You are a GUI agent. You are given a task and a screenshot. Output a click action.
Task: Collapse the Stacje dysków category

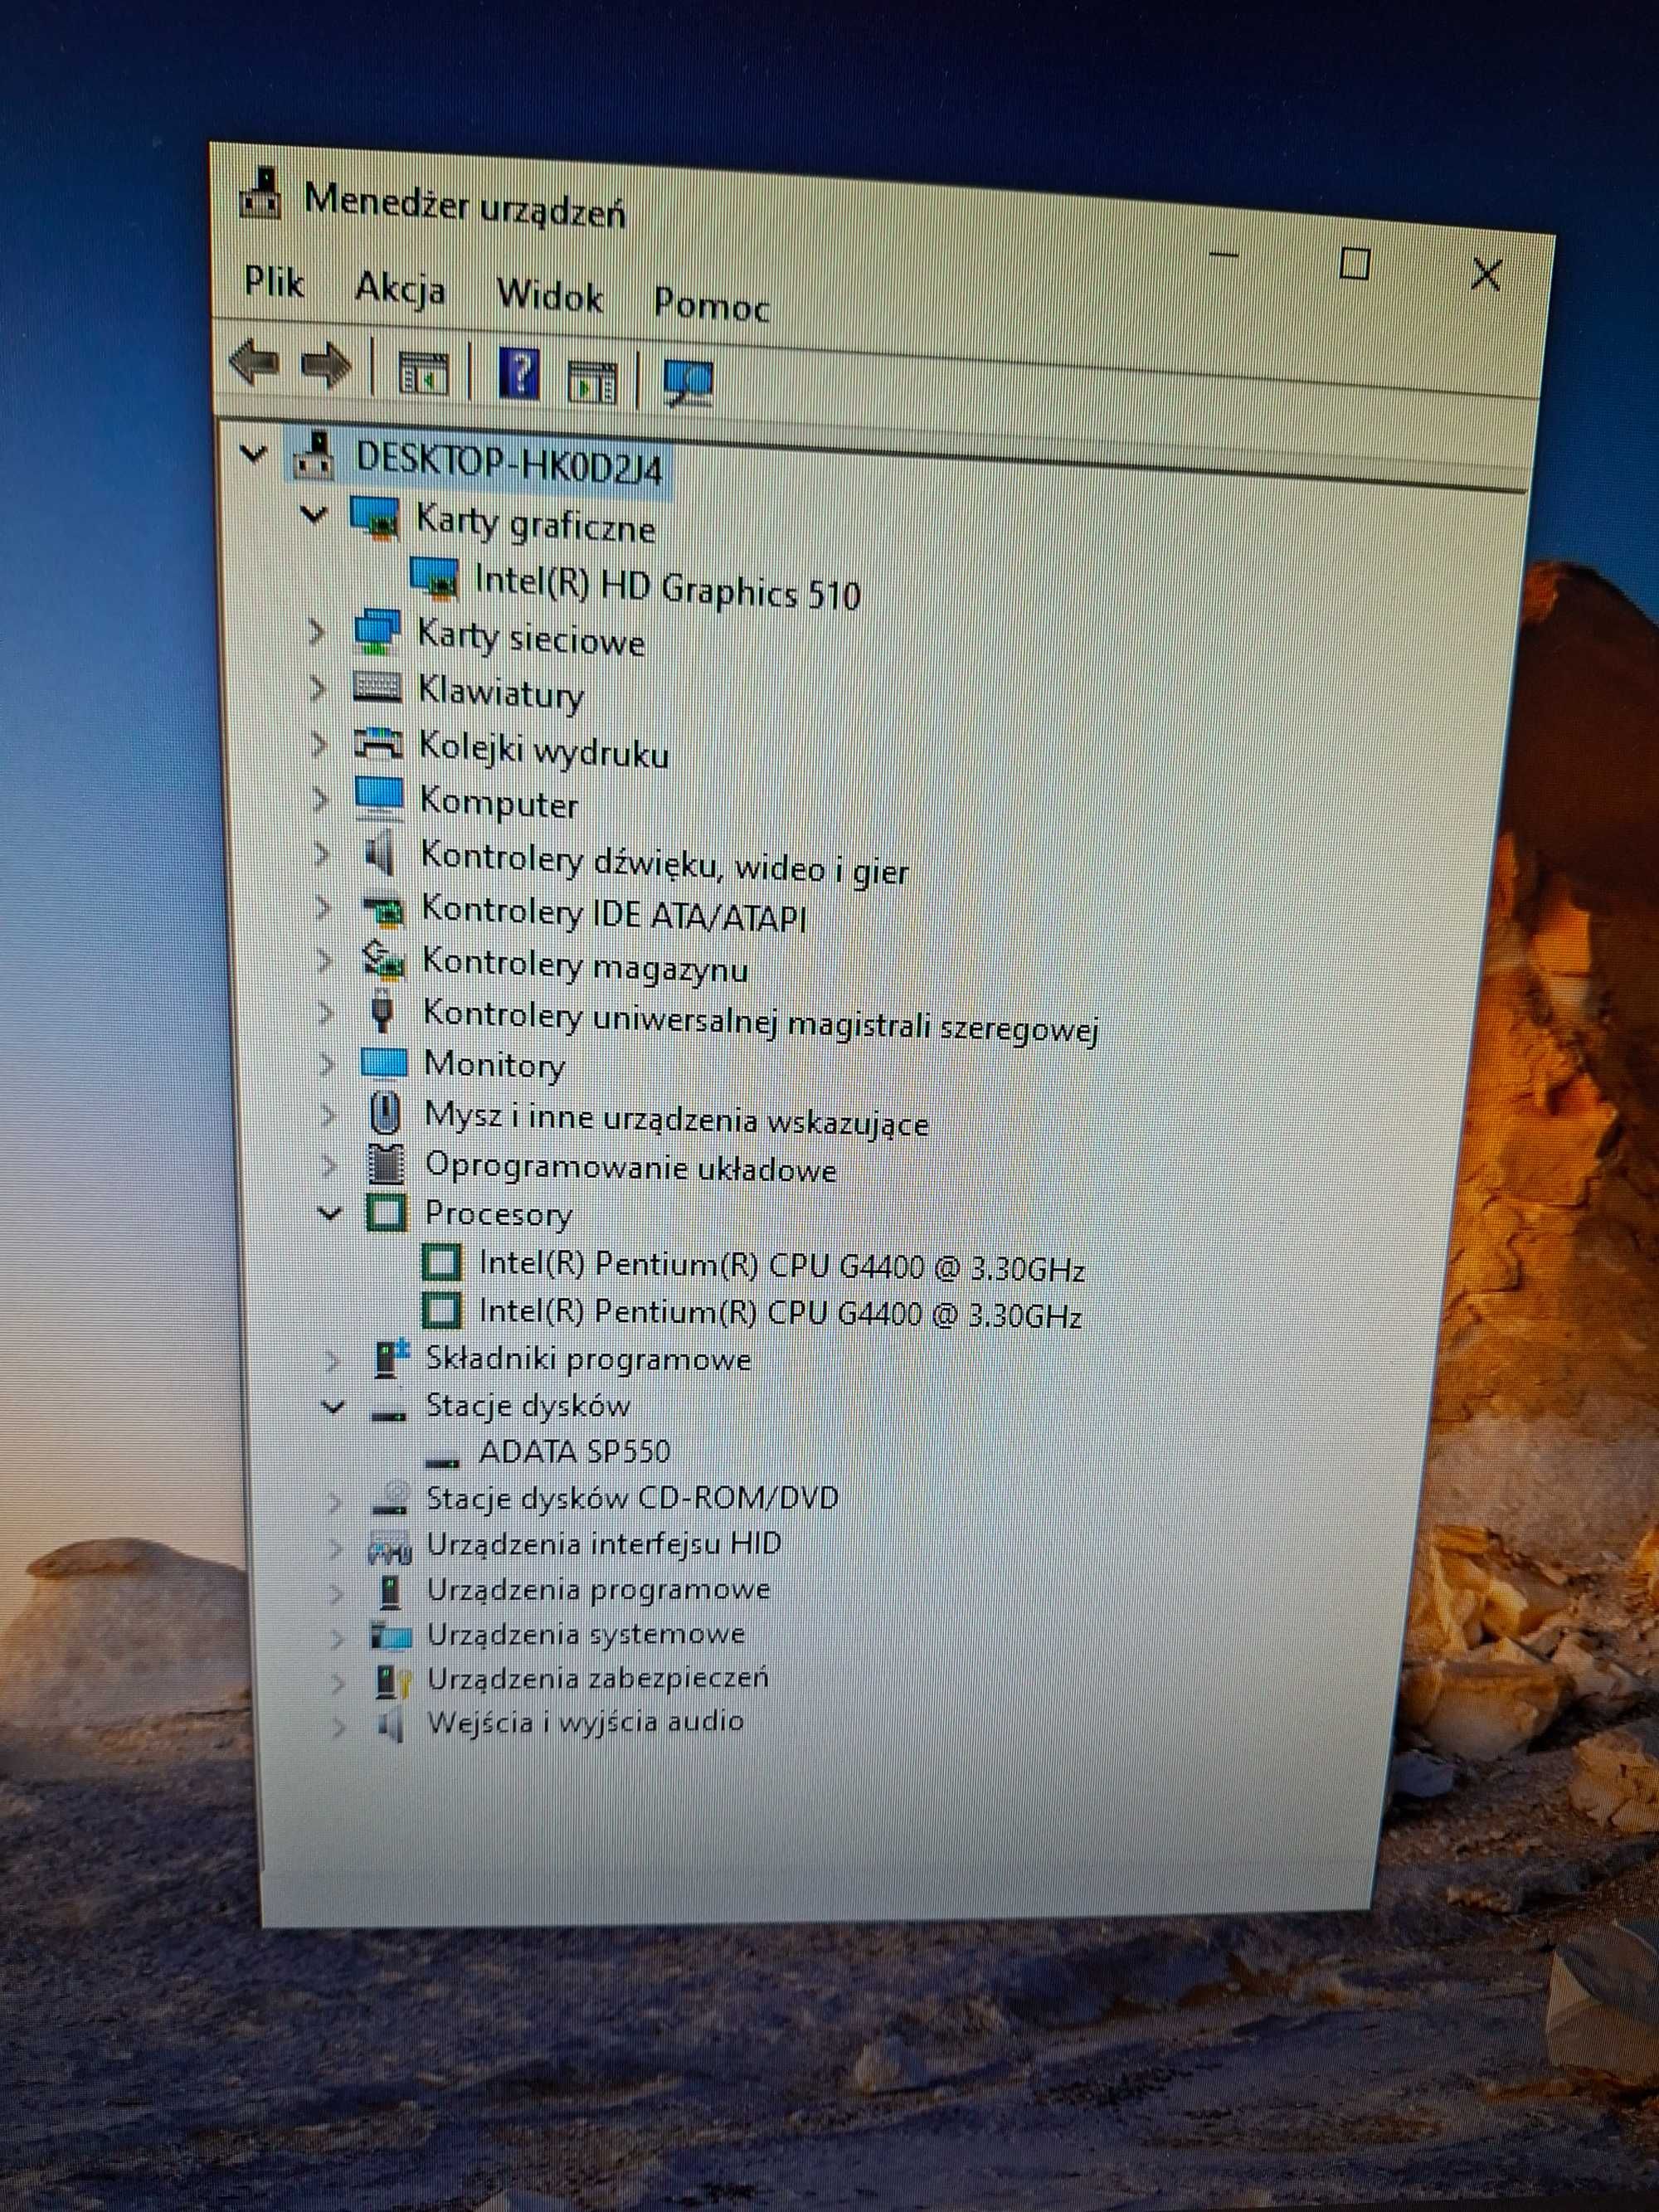coord(333,1406)
